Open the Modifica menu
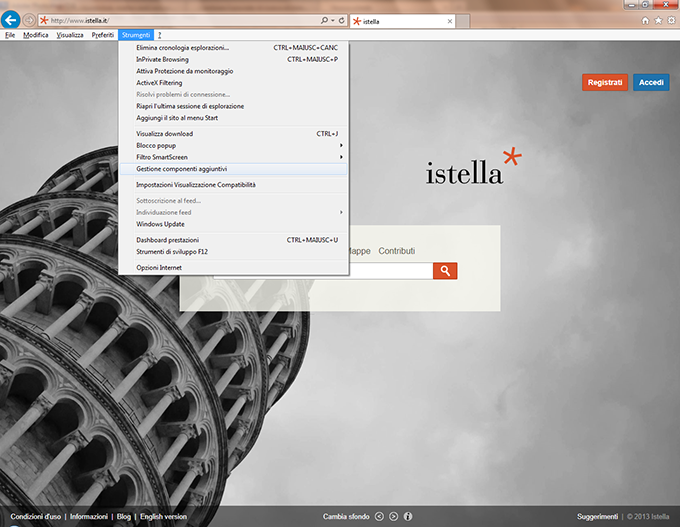The height and width of the screenshot is (527, 680). [x=36, y=35]
